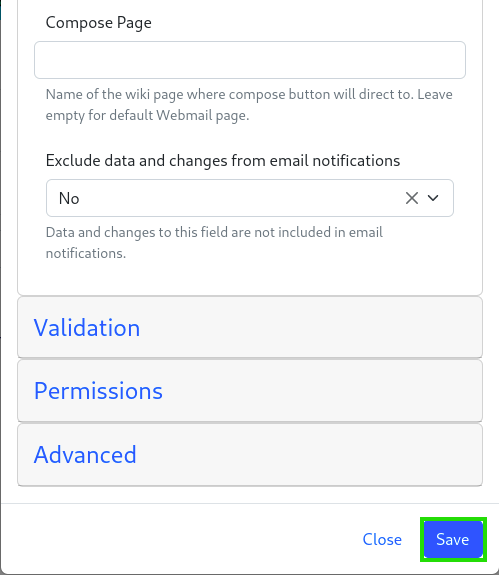Image resolution: width=499 pixels, height=575 pixels.
Task: Expand the Validation section
Action: [87, 327]
